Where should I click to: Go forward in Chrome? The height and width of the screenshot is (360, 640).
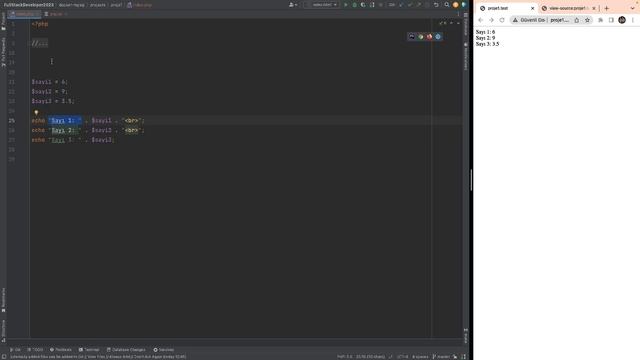(491, 20)
